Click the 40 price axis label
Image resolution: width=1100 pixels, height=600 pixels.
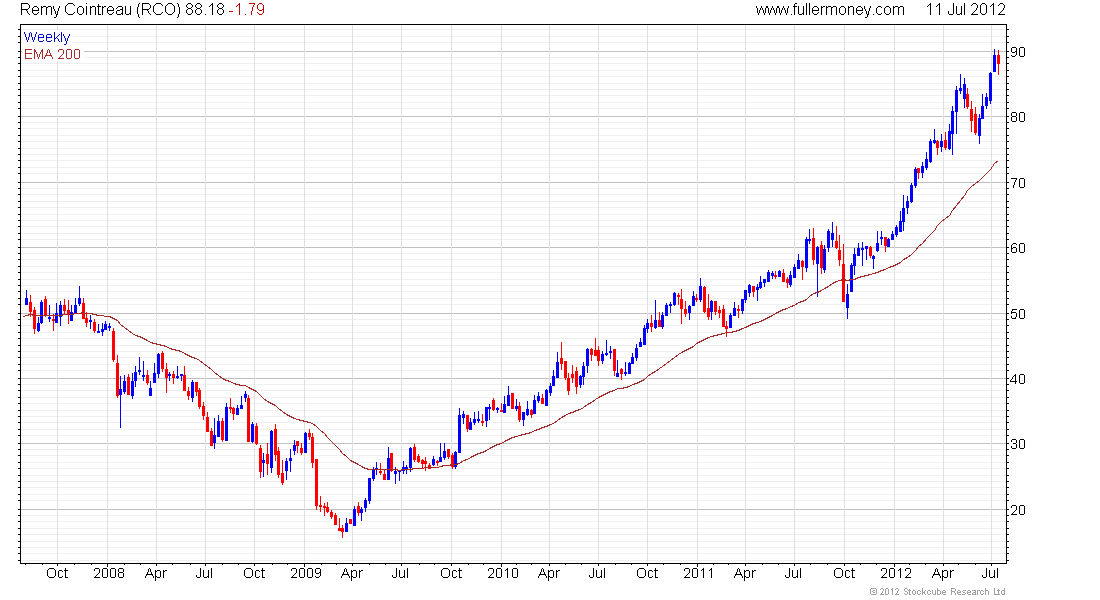point(1018,379)
